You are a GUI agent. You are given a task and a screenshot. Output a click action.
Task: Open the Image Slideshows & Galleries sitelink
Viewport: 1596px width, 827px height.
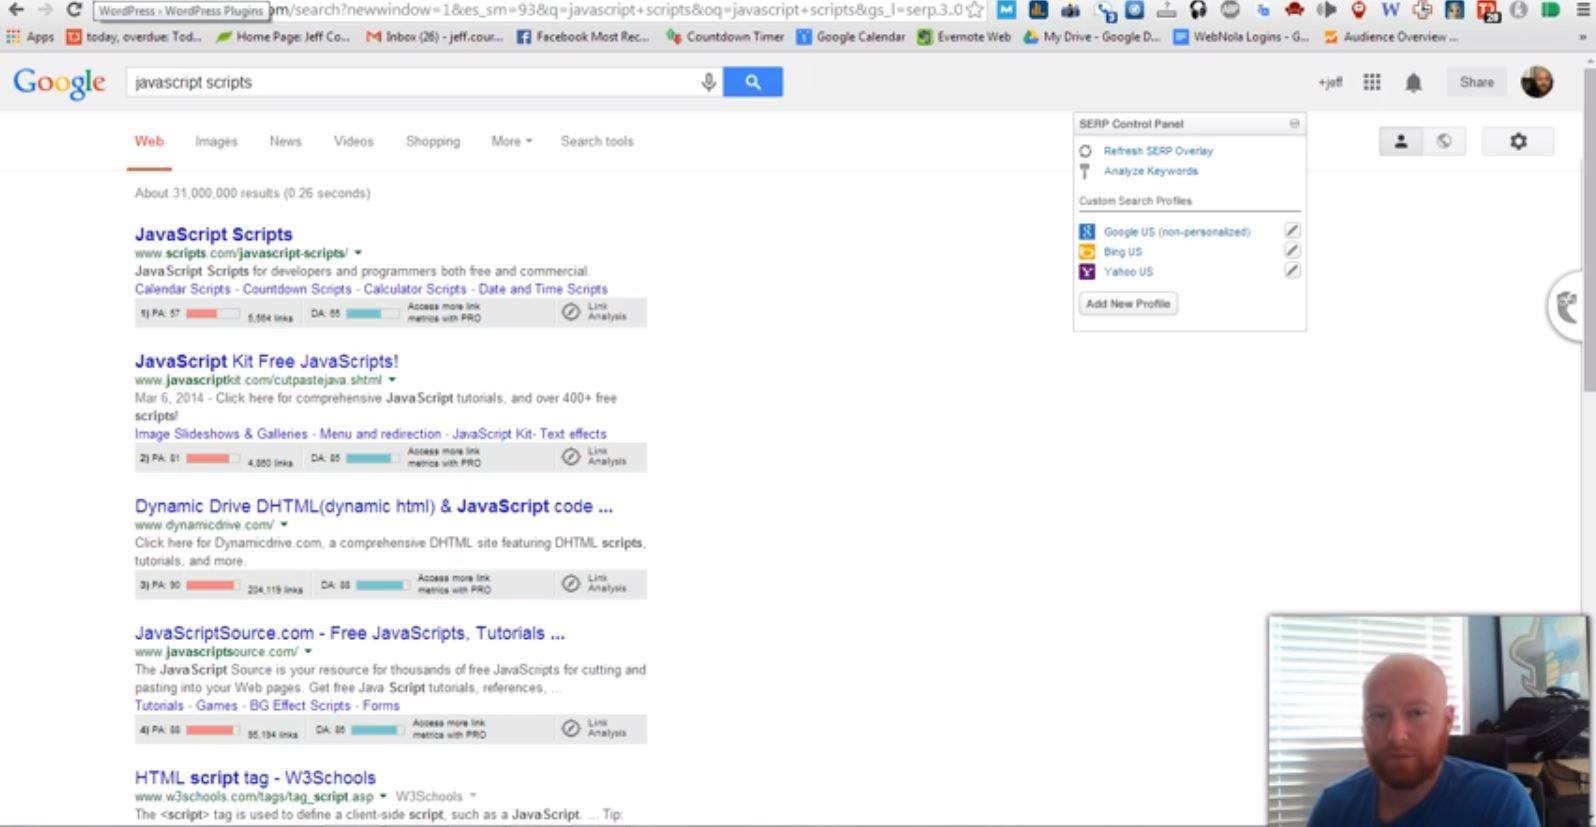pyautogui.click(x=221, y=434)
